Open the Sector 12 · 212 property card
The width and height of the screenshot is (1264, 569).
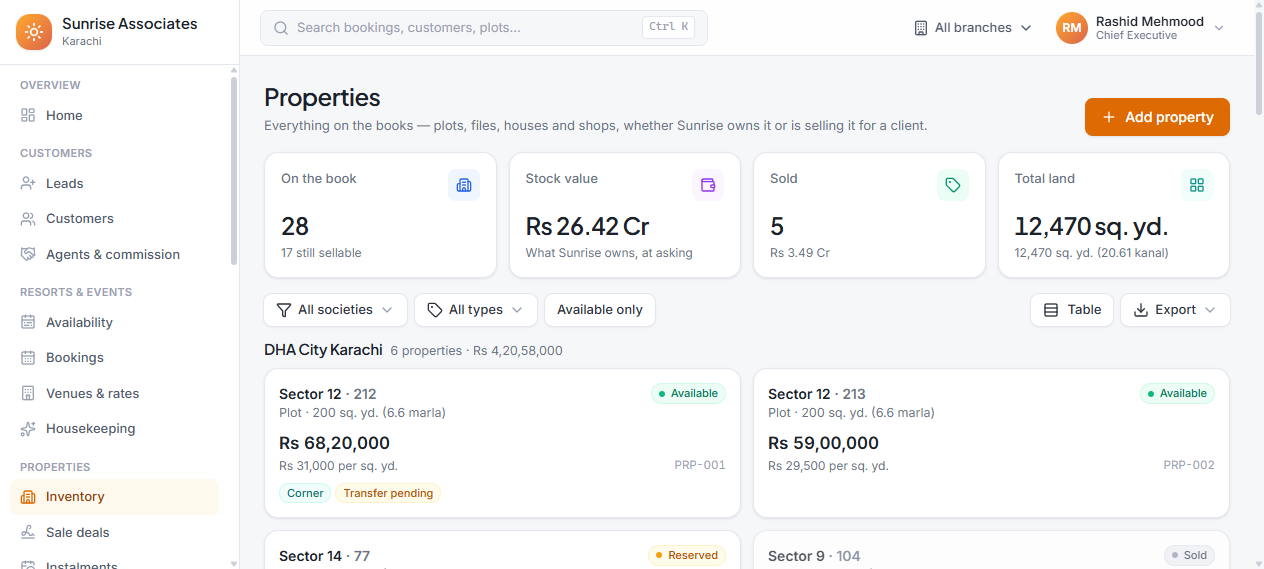point(502,443)
